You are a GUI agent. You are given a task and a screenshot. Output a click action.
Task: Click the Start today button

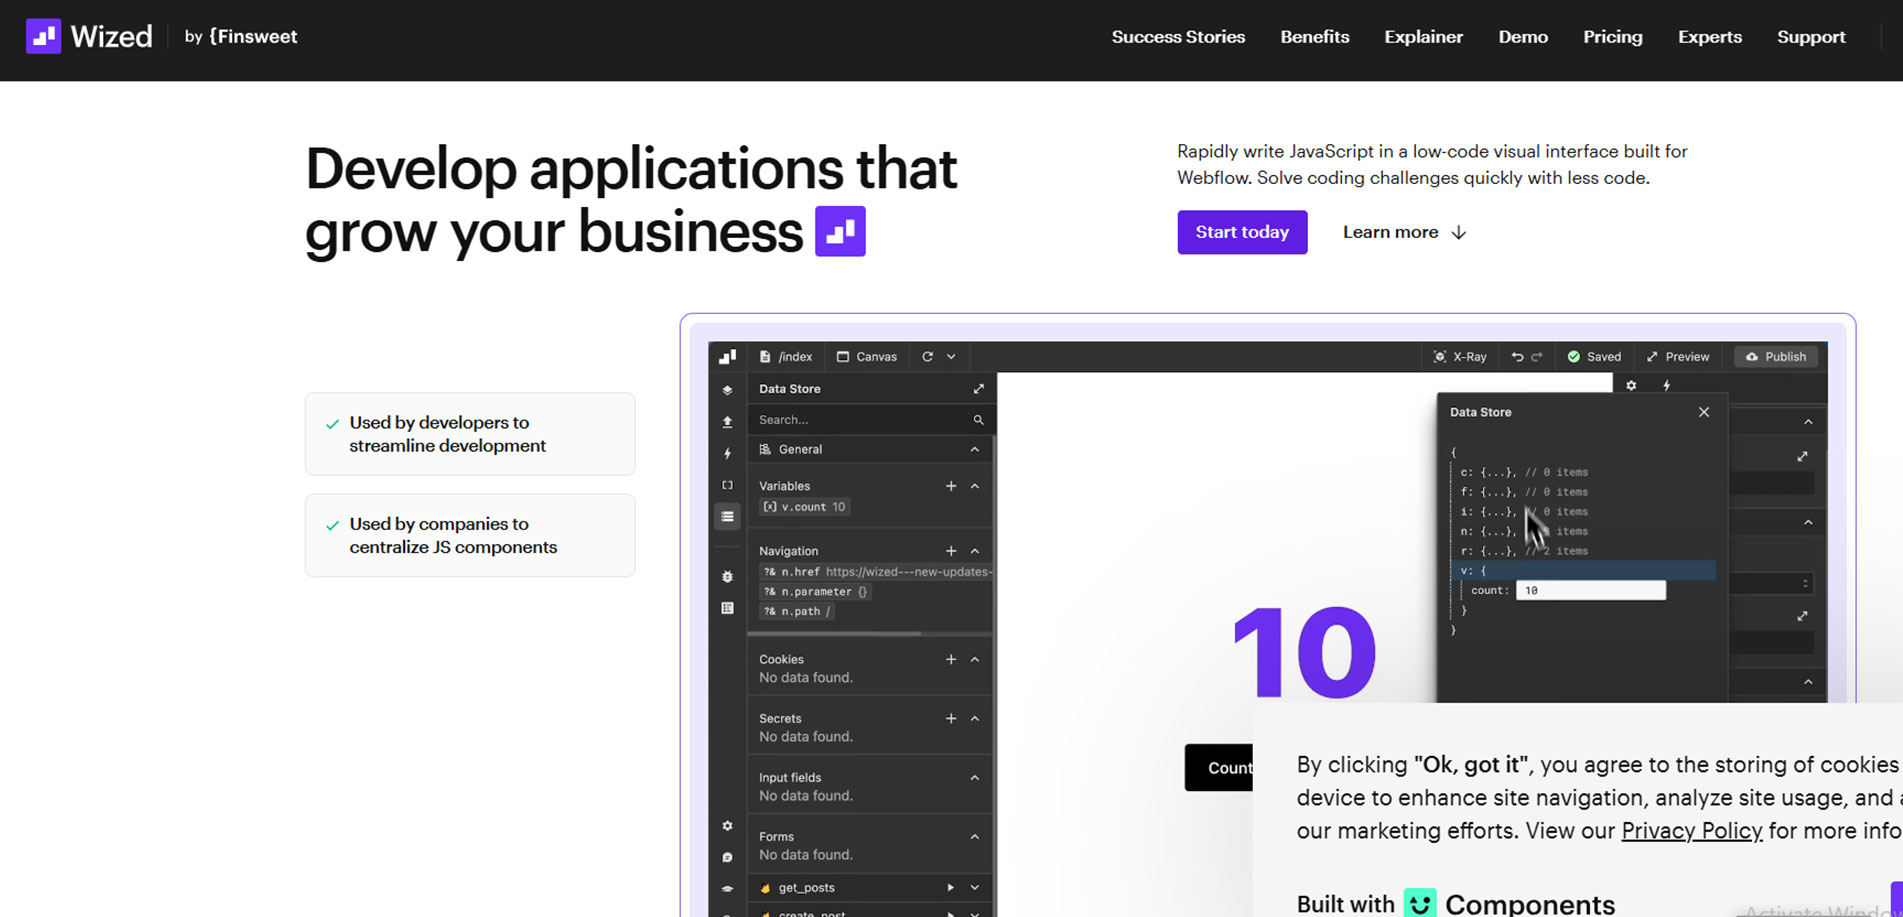coord(1242,232)
